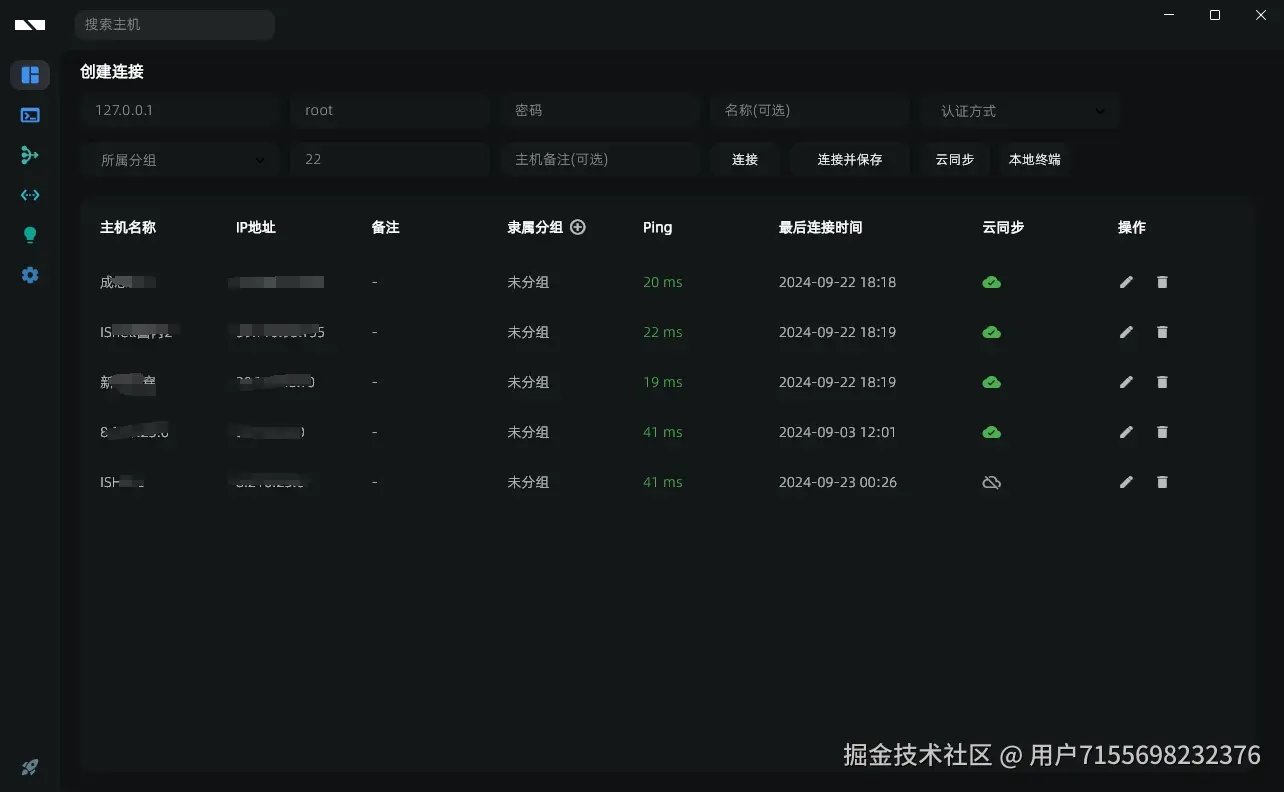This screenshot has width=1284, height=792.
Task: Click 未分组 in the 19 ms row
Action: coord(528,383)
